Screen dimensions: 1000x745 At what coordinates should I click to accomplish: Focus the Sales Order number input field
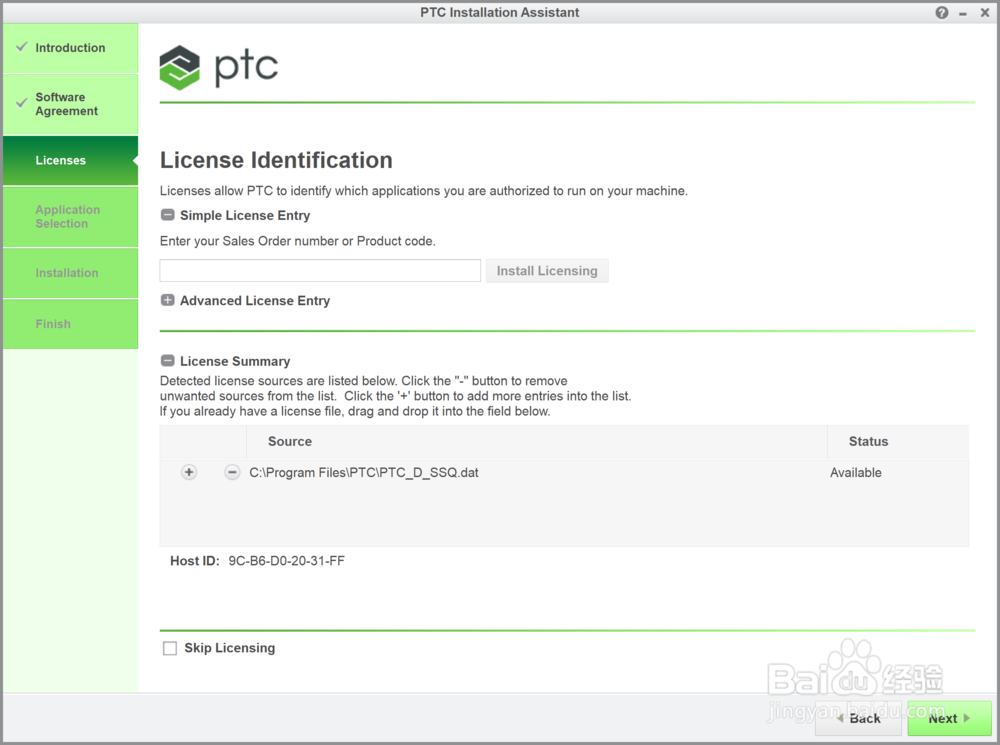(320, 270)
